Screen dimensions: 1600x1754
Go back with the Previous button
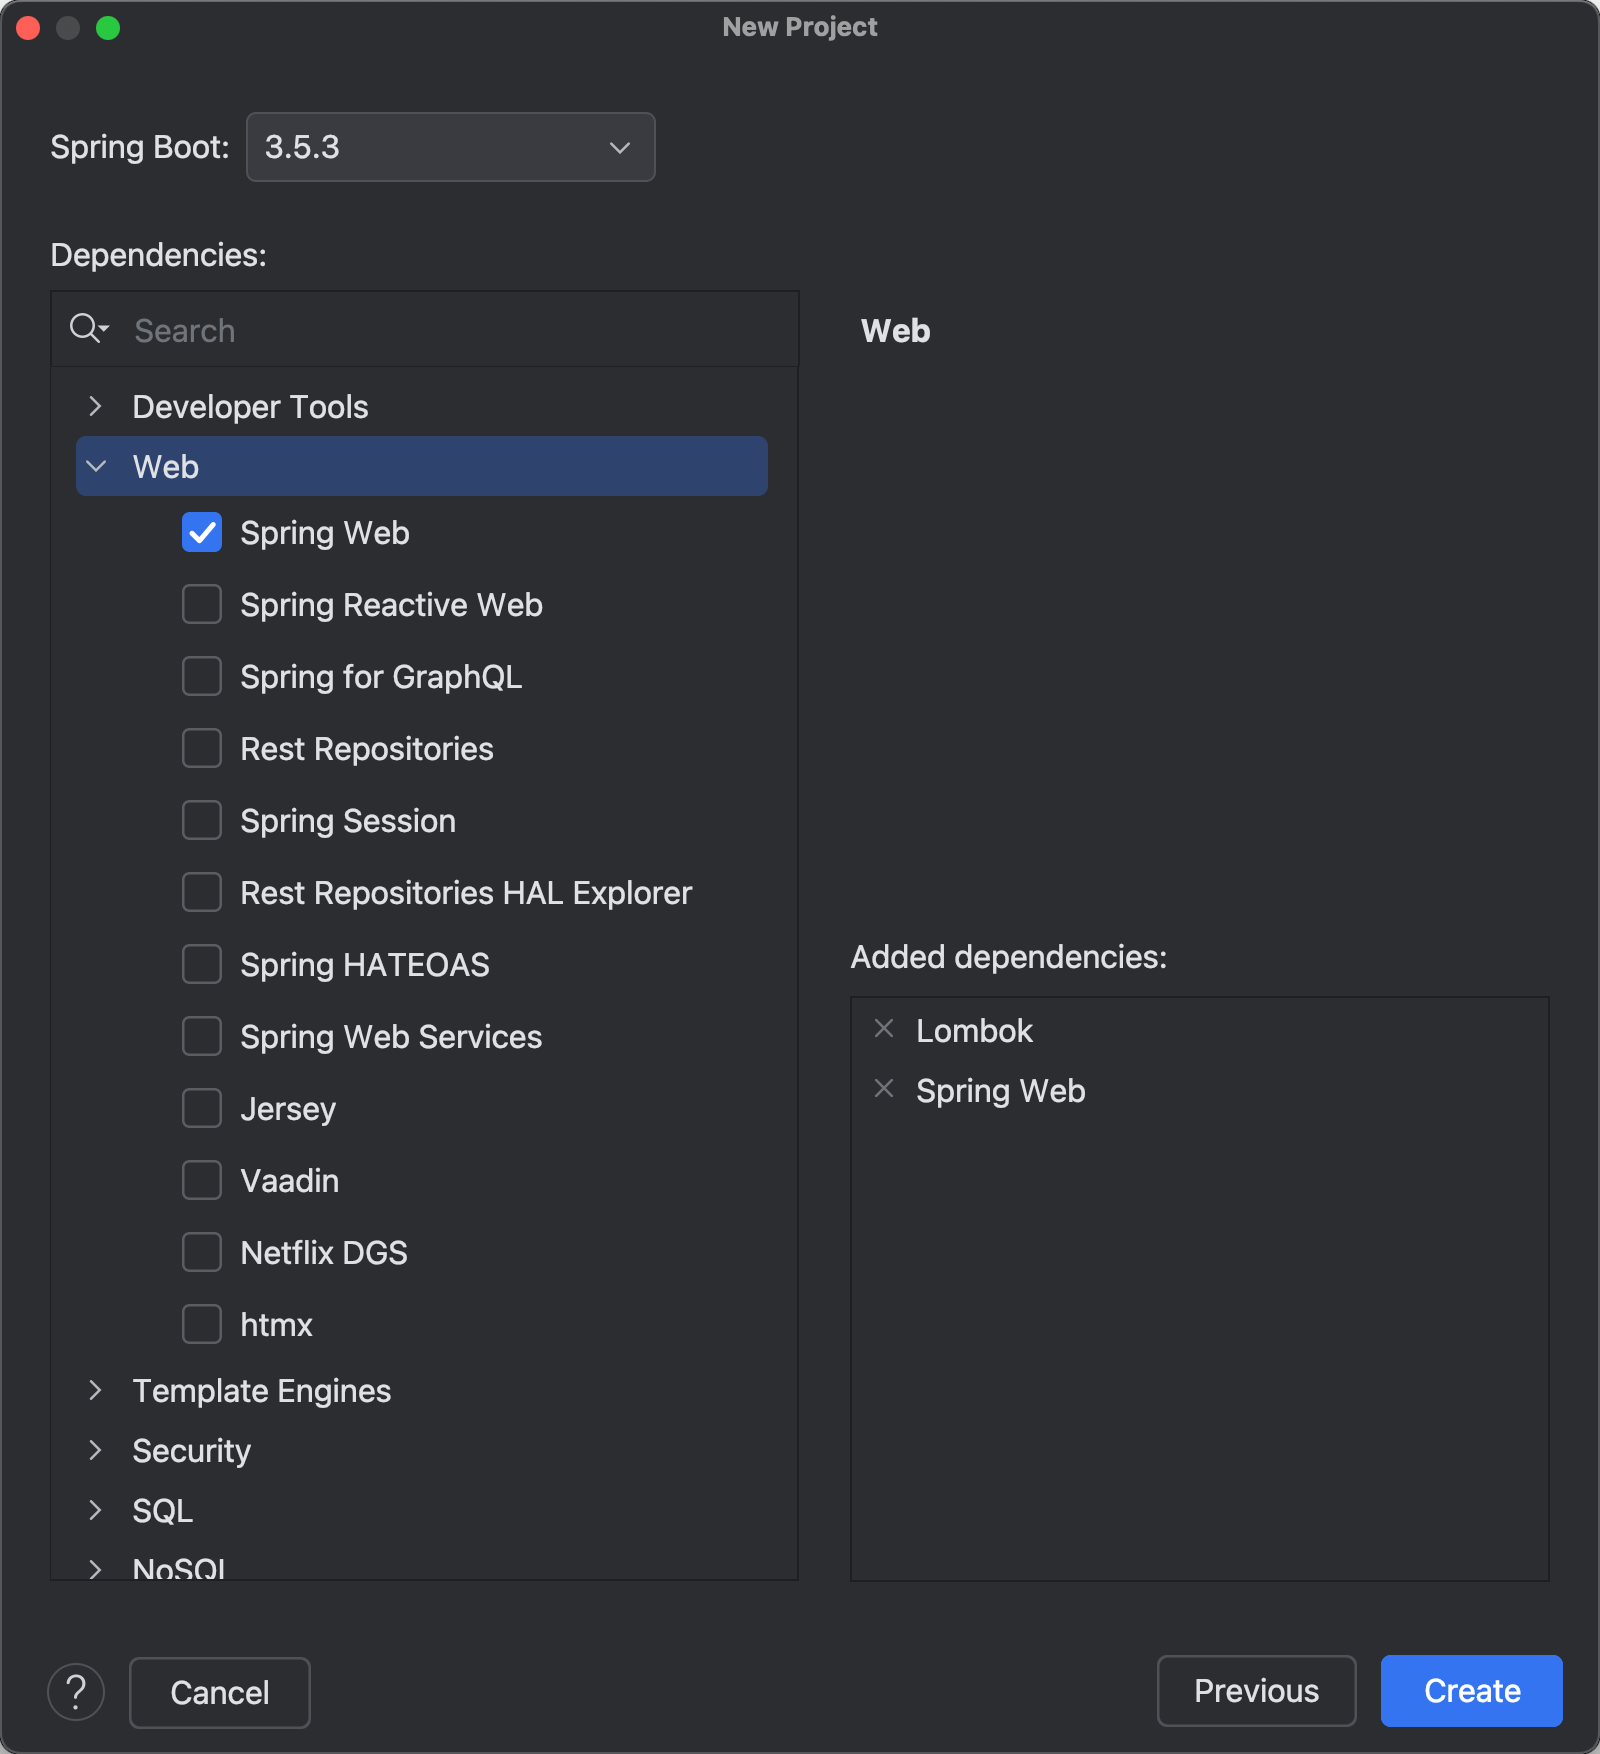pyautogui.click(x=1256, y=1691)
